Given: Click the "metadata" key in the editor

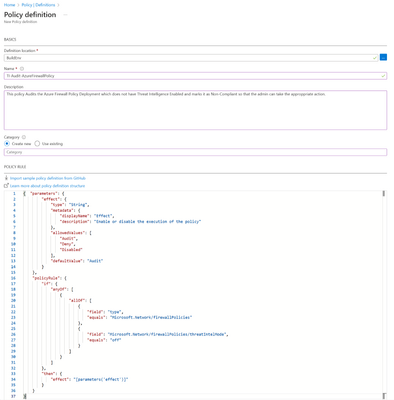Looking at the screenshot, I should tap(62, 210).
